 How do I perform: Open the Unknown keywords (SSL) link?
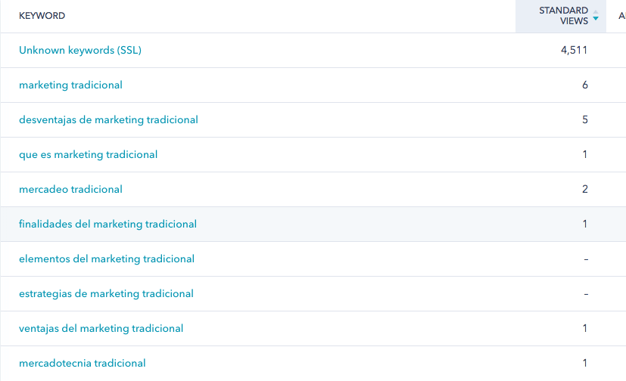pos(80,50)
